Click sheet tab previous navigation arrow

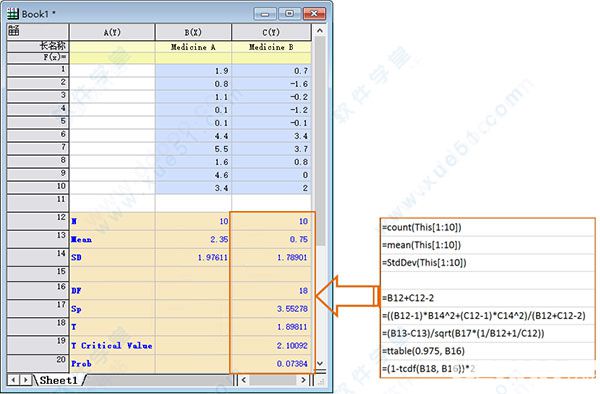13,380
